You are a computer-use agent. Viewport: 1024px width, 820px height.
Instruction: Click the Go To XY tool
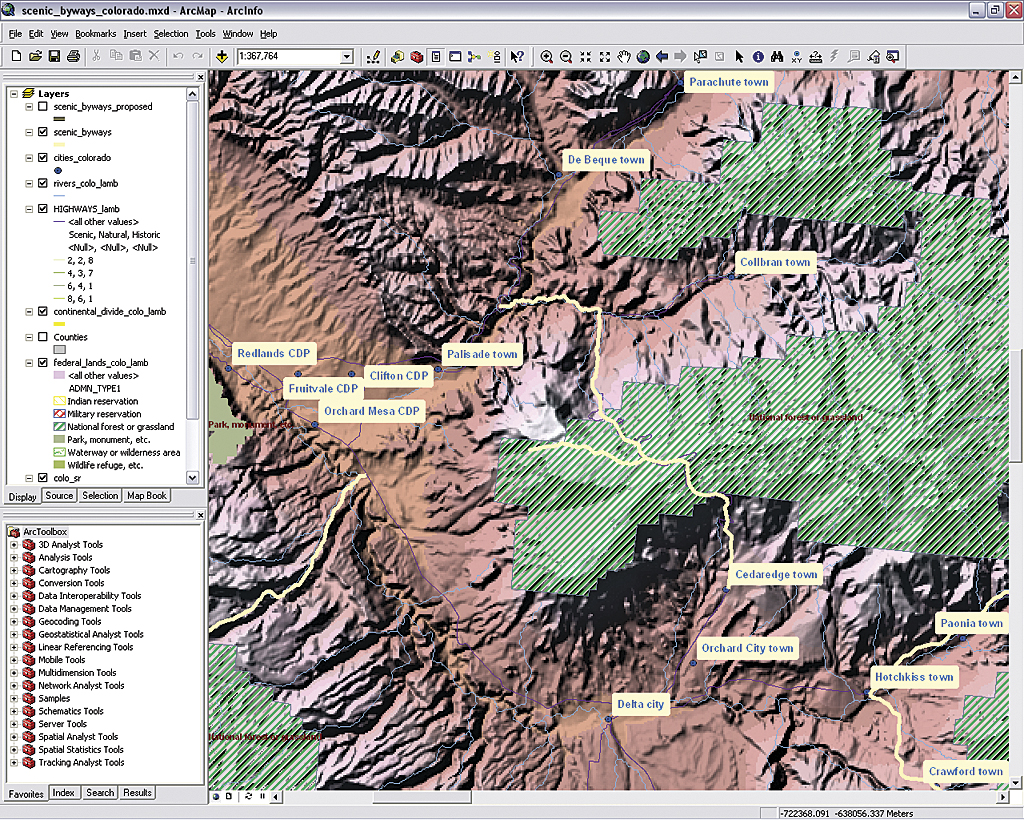tap(796, 57)
